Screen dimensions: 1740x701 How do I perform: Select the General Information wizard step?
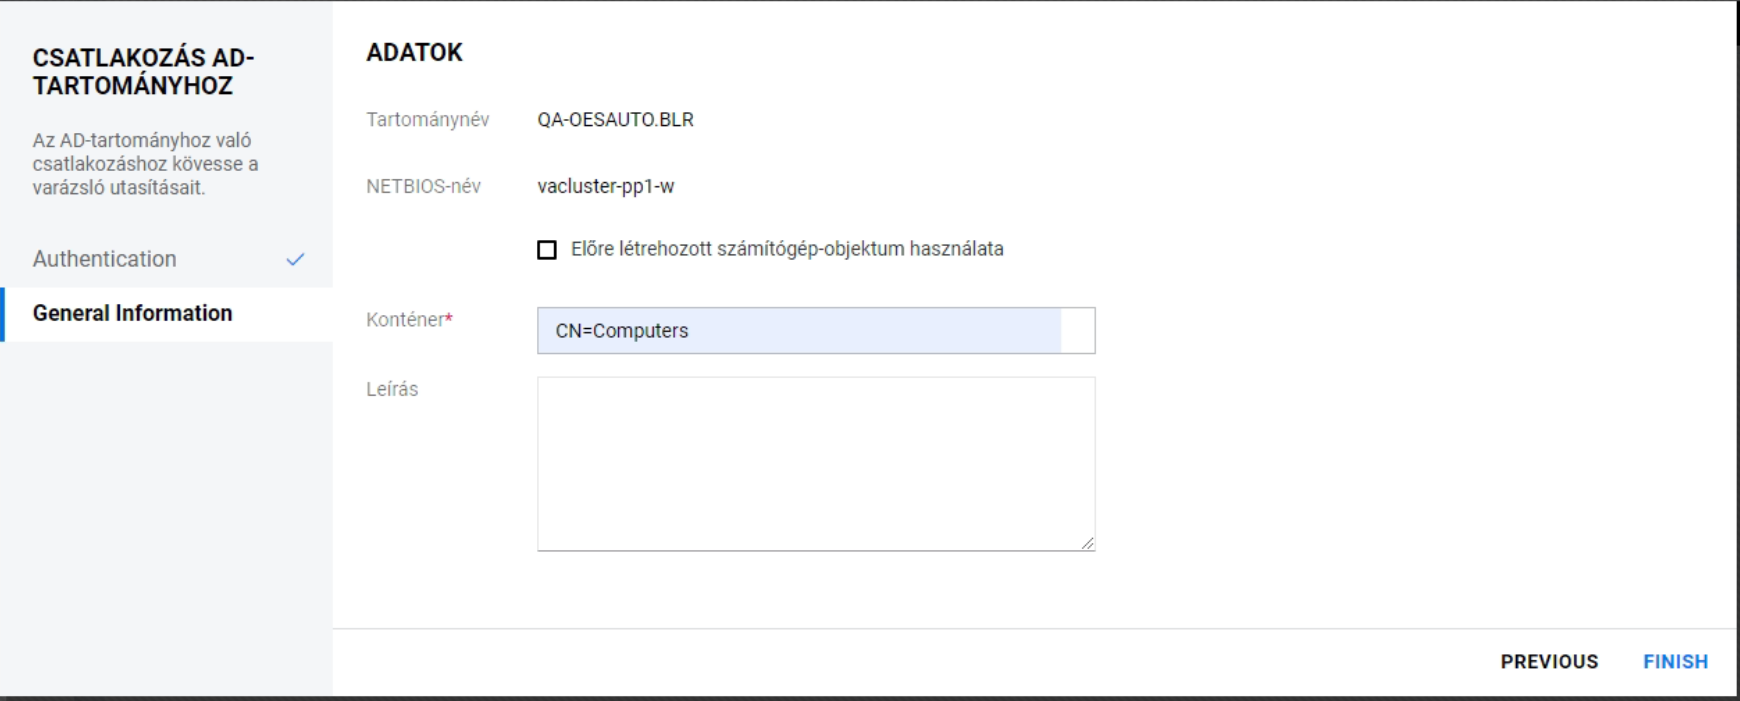133,314
